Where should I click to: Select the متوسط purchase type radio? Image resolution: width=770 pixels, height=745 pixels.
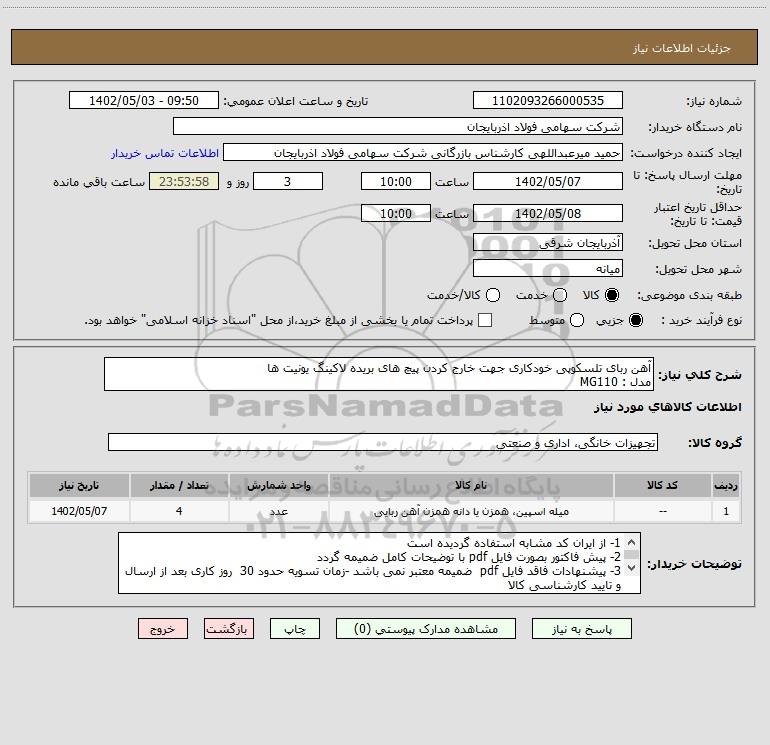(577, 320)
